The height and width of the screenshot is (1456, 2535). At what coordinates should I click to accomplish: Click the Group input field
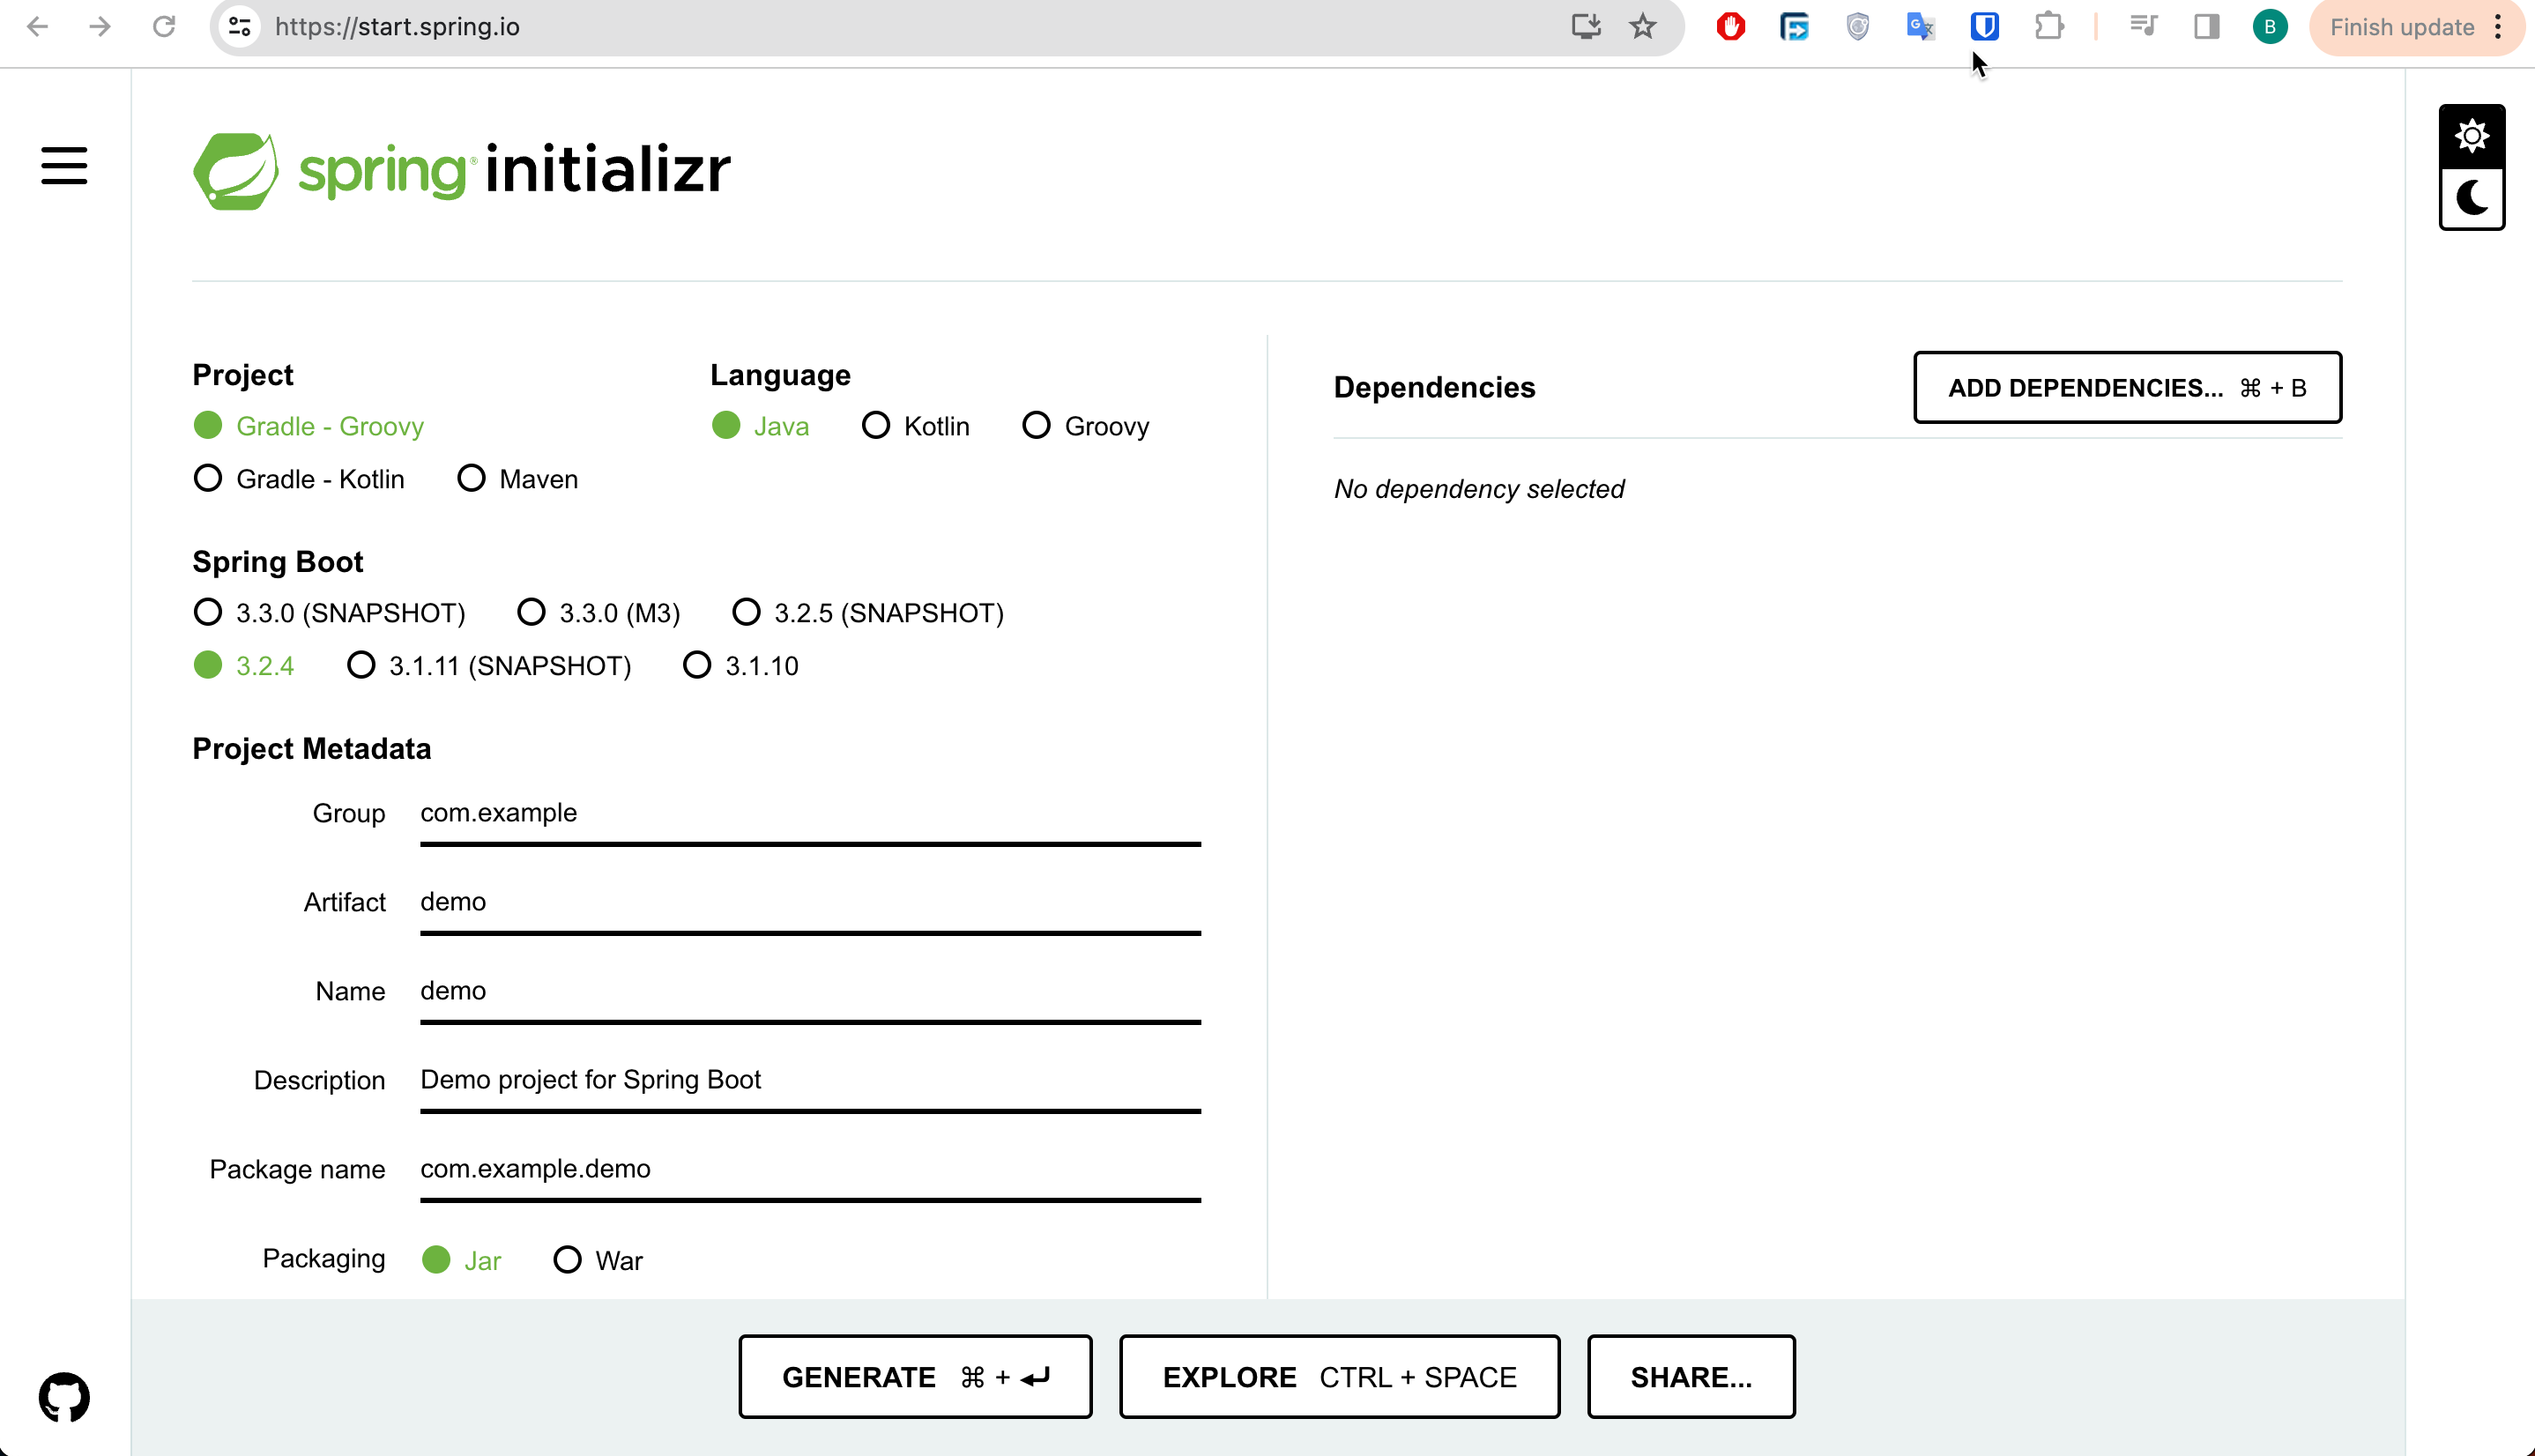pyautogui.click(x=810, y=814)
